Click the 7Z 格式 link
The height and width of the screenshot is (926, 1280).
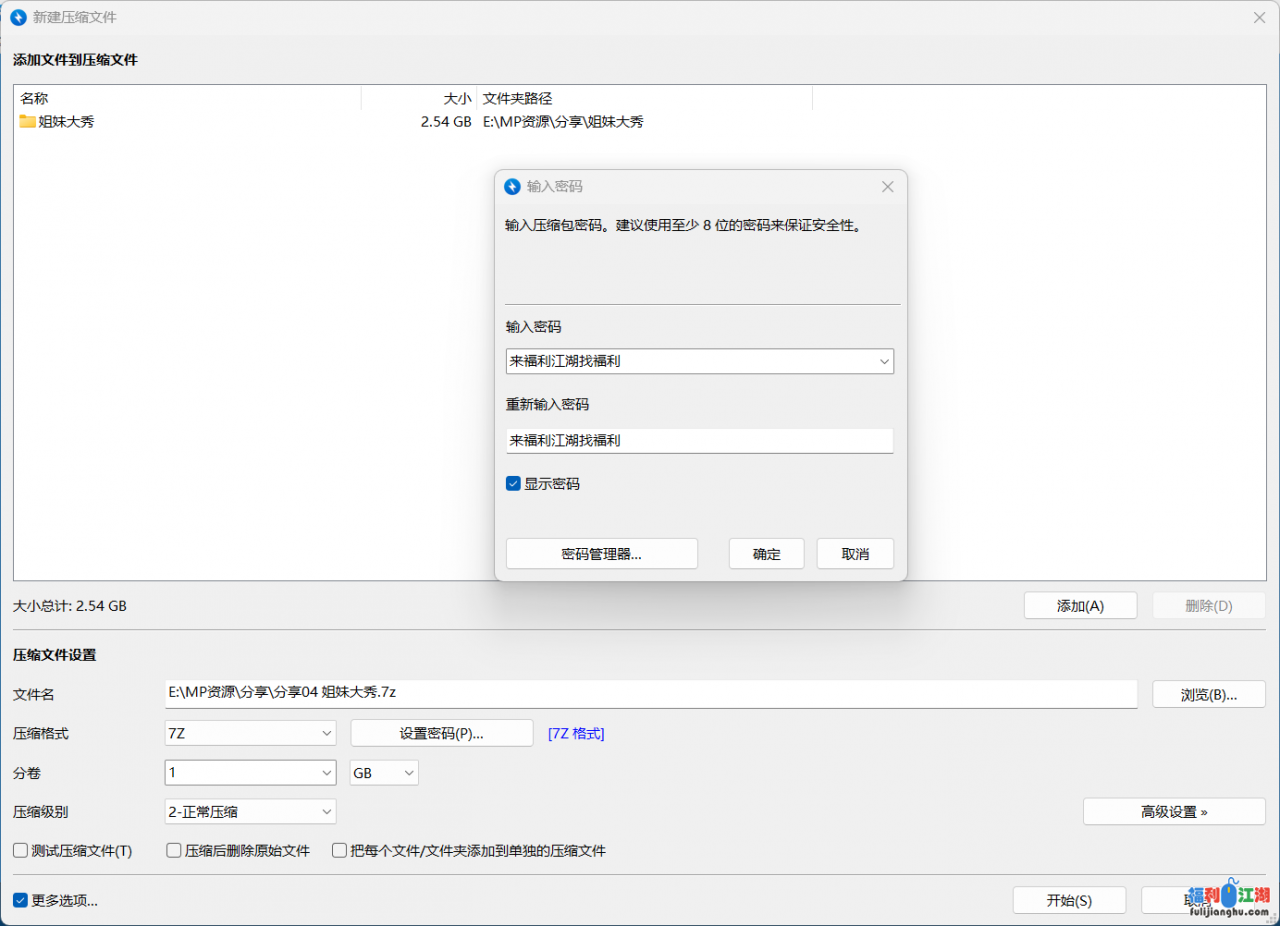point(576,734)
